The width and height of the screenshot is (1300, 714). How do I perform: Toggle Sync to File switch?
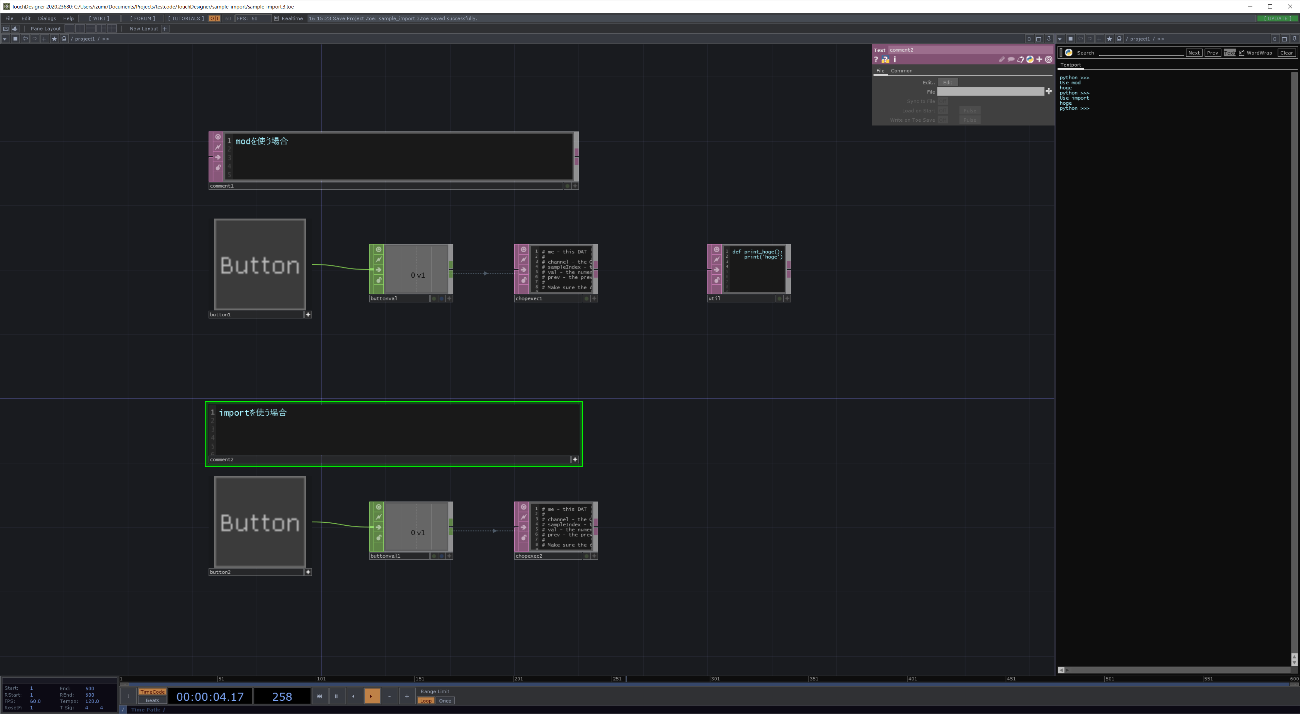[943, 101]
